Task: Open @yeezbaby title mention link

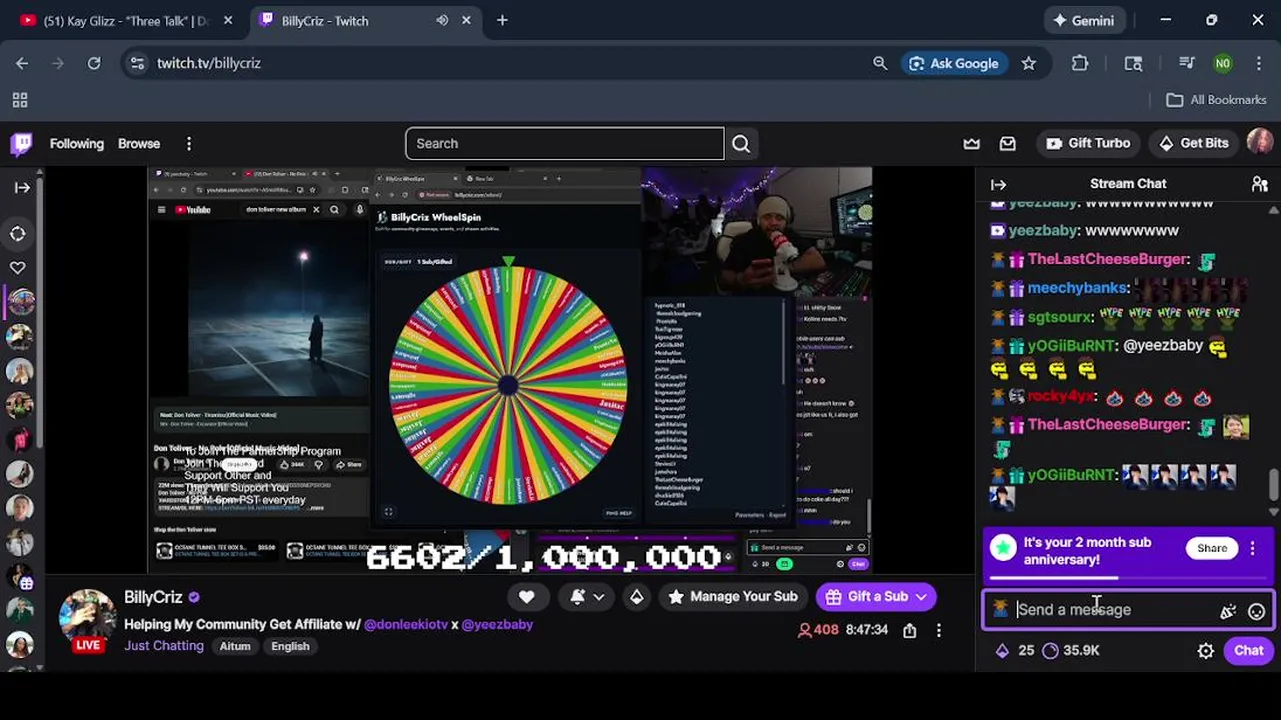Action: coord(497,624)
